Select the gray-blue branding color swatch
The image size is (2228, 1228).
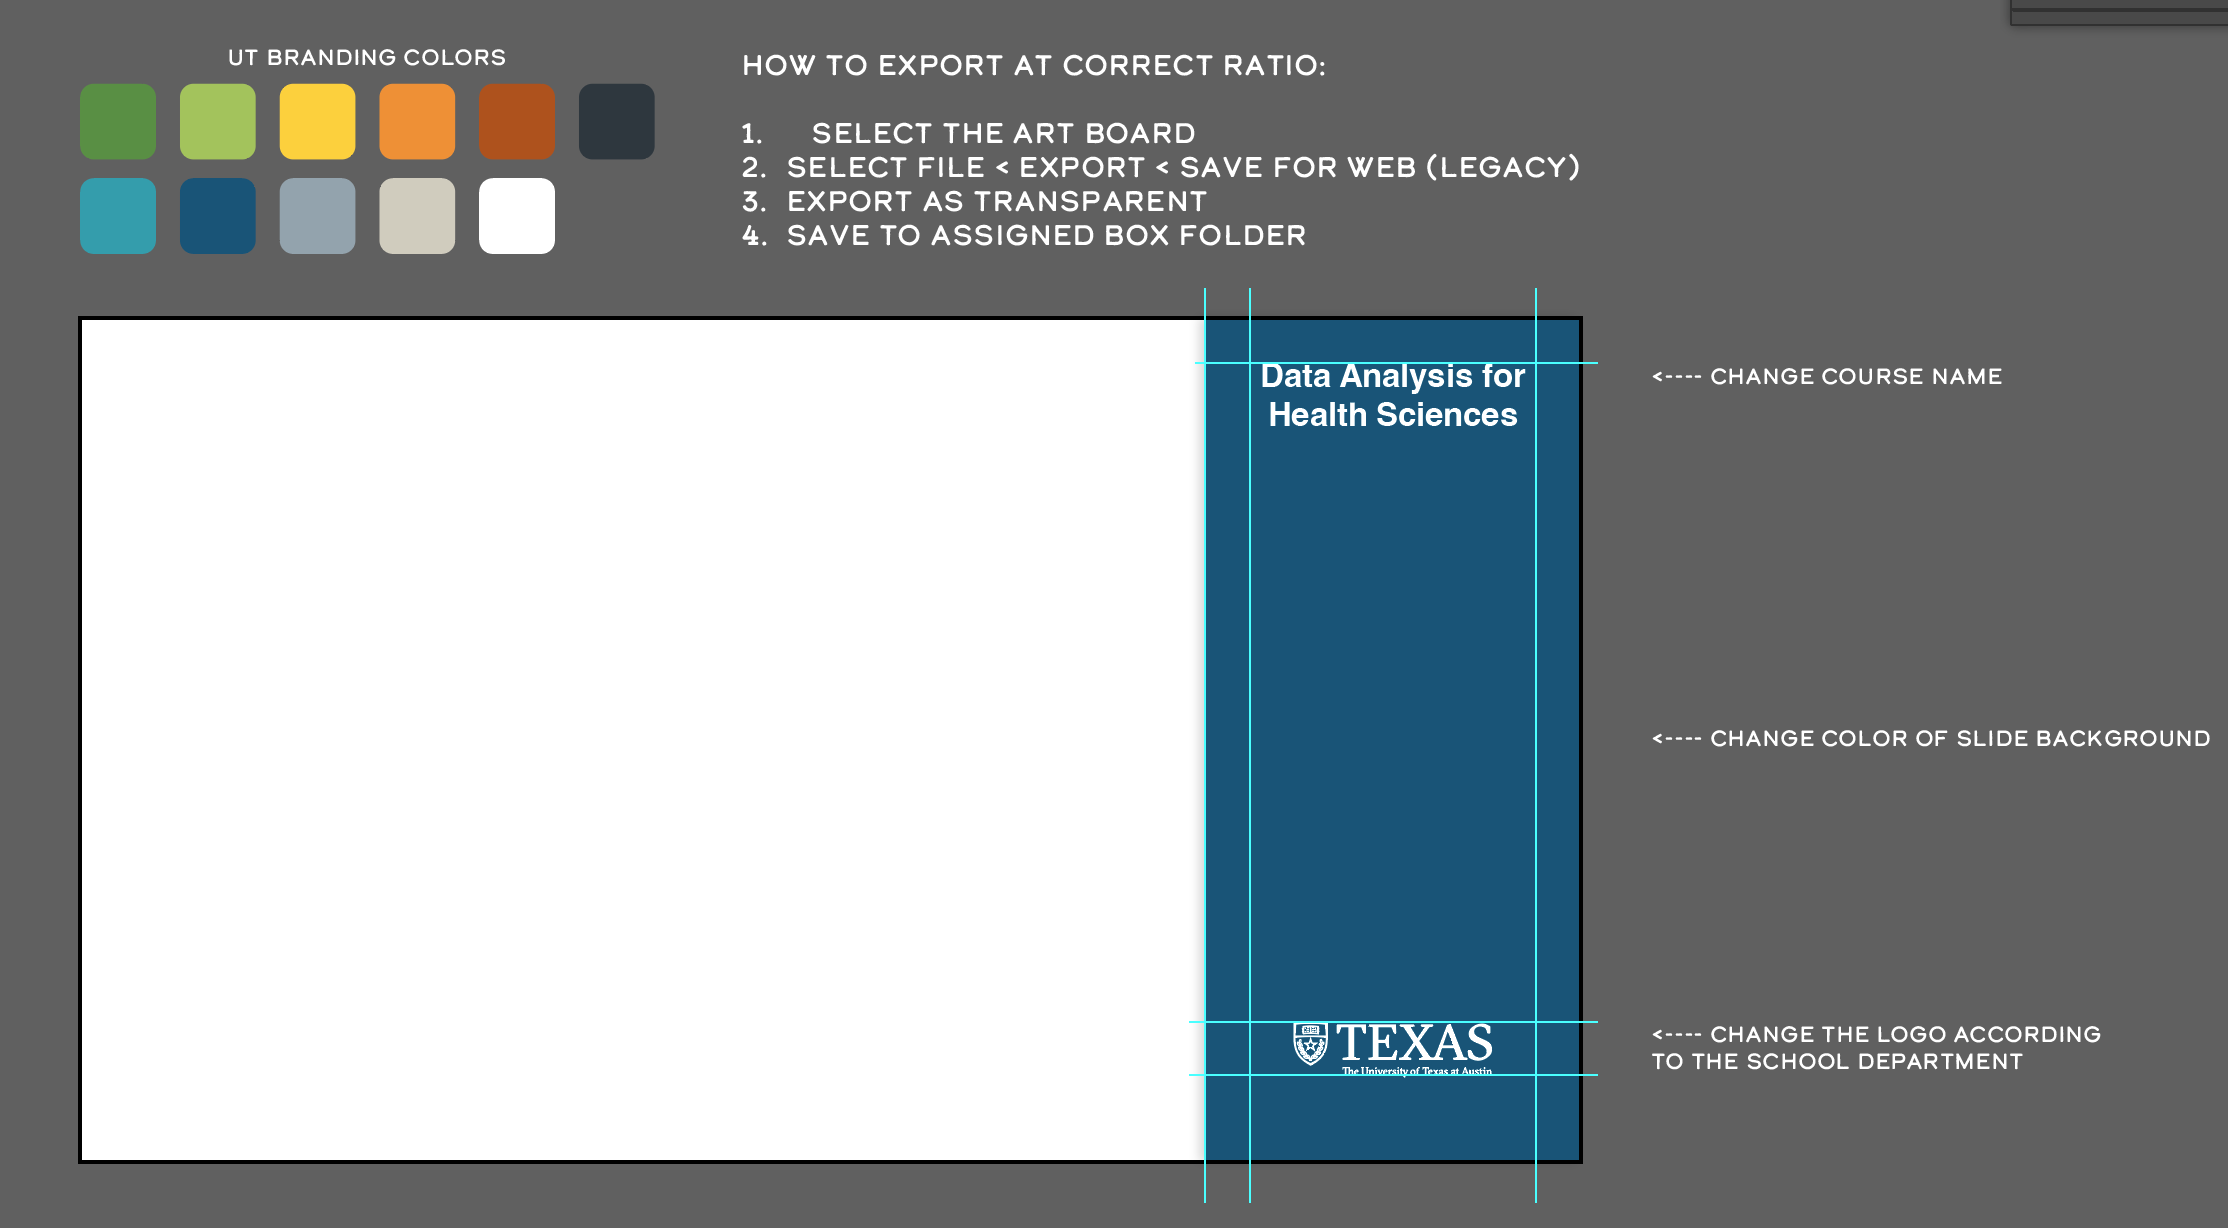point(317,216)
